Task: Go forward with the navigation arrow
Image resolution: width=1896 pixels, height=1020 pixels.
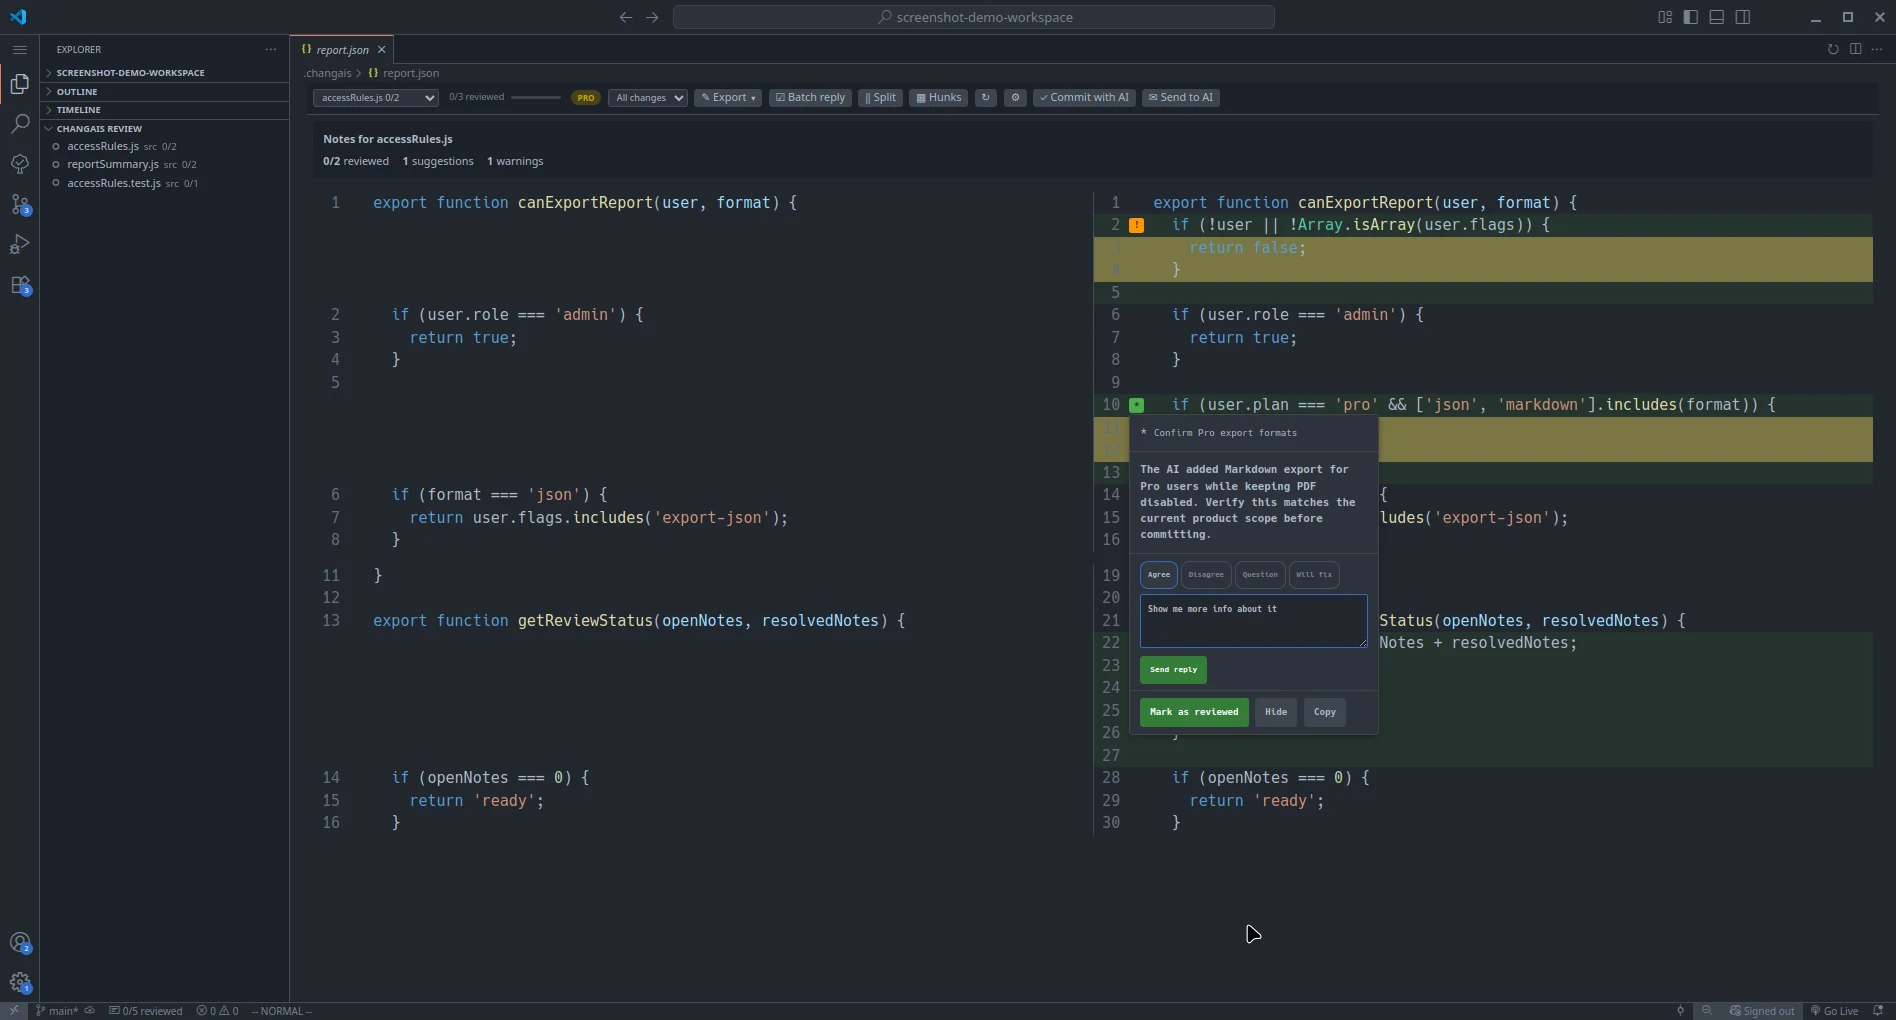Action: coord(652,17)
